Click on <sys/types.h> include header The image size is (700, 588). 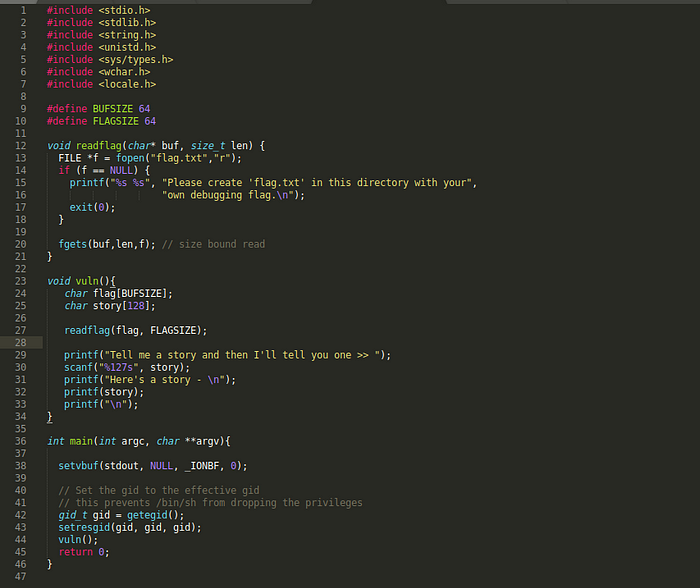136,59
